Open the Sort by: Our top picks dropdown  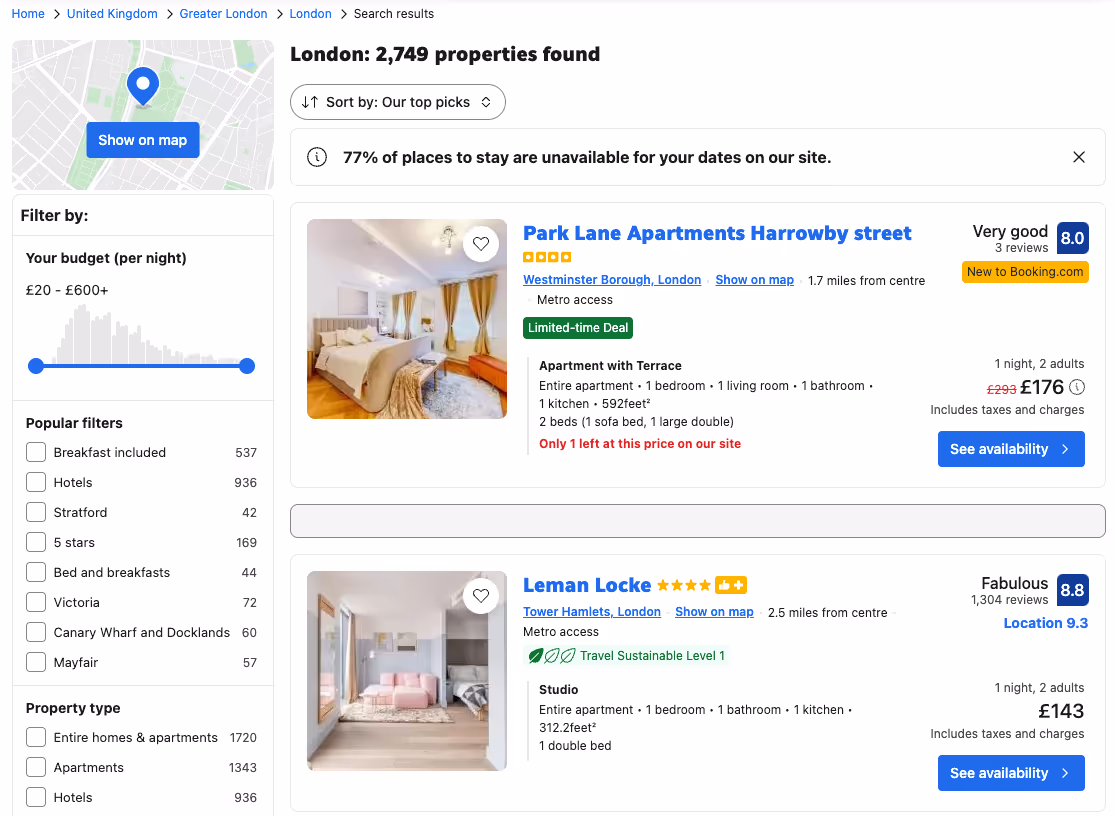tap(398, 102)
